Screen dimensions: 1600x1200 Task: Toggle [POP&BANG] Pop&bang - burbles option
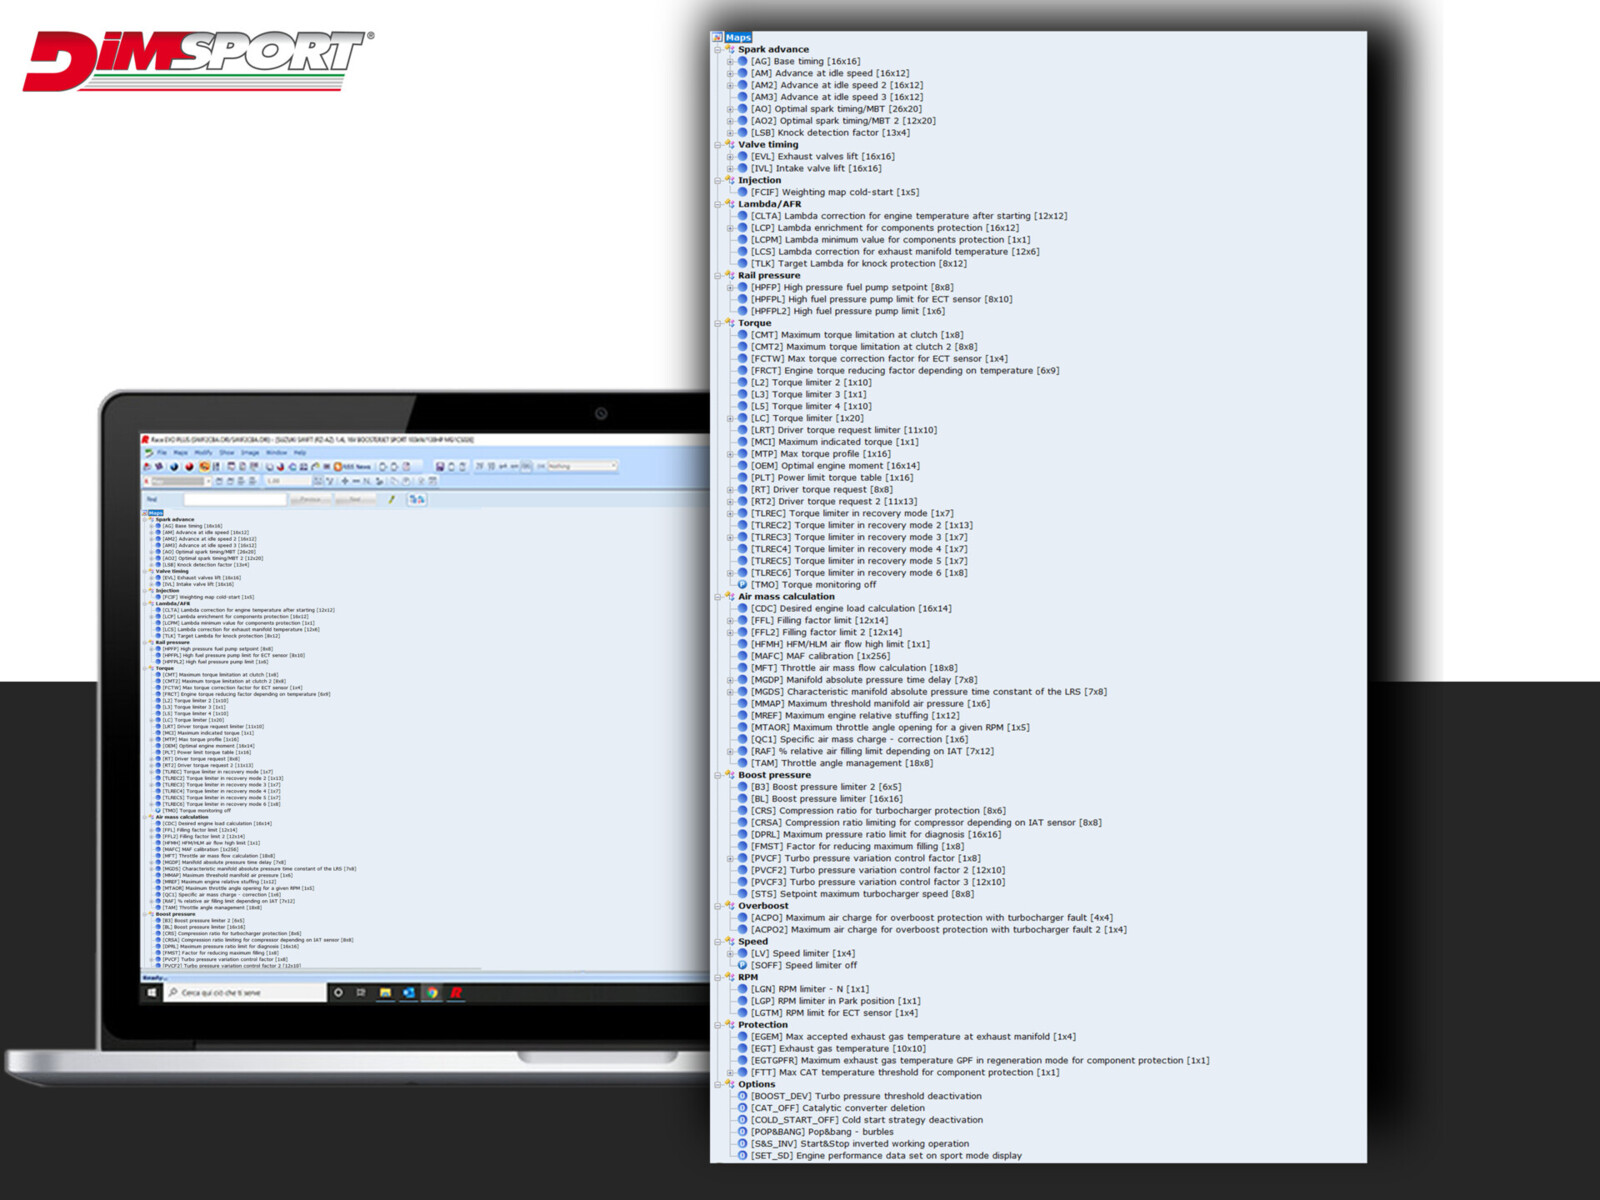click(742, 1132)
